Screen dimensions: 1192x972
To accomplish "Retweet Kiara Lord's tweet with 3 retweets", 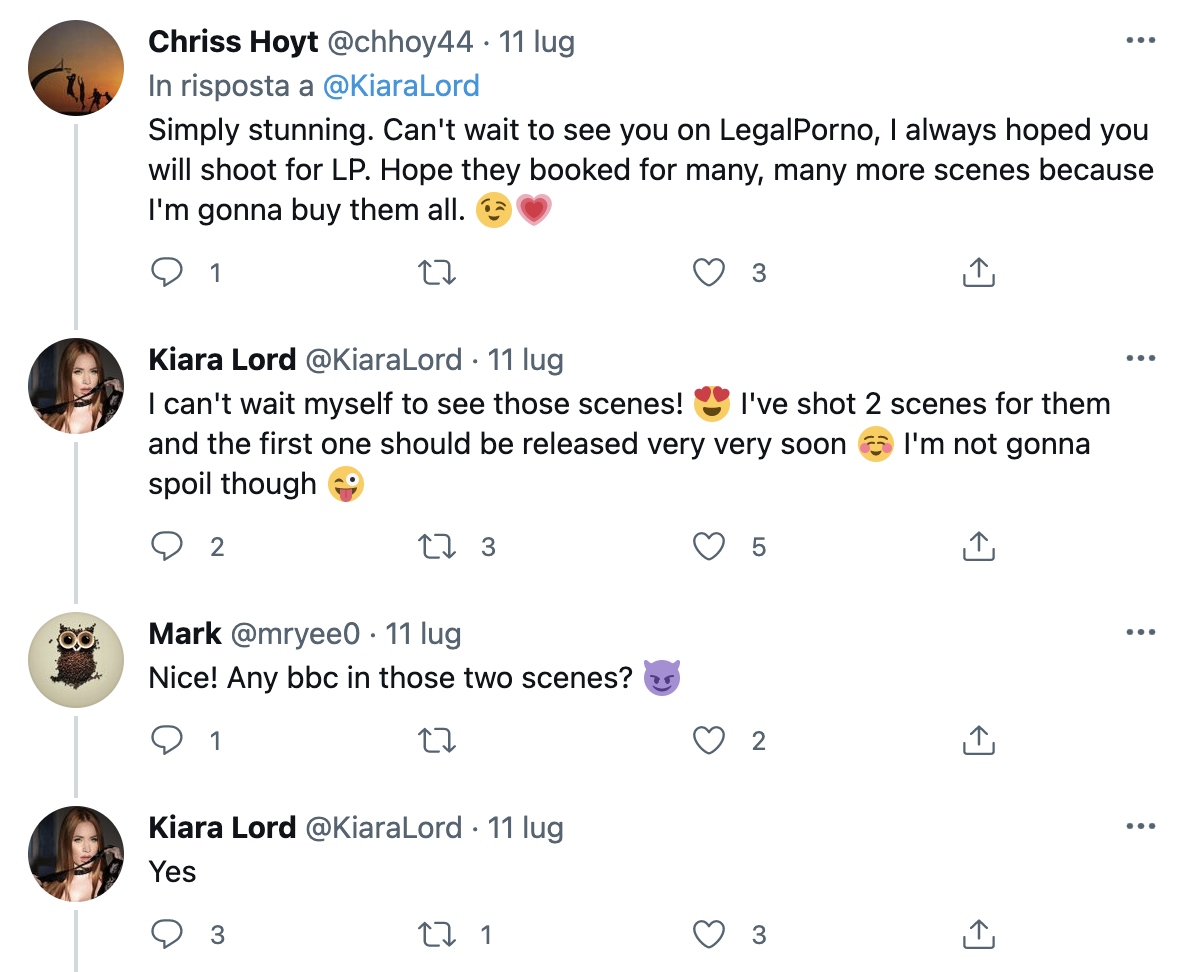I will point(437,546).
